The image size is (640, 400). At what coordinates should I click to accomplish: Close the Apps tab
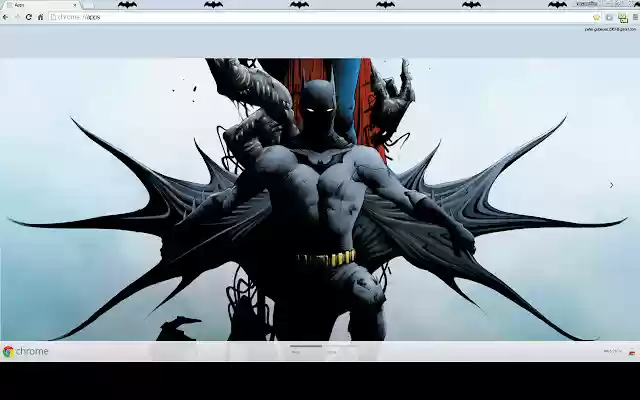coord(75,5)
